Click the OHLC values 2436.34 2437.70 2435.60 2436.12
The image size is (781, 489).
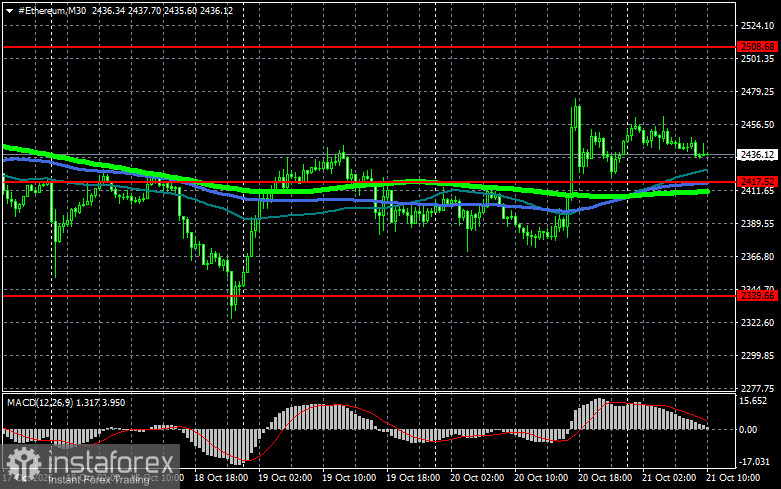coord(162,10)
